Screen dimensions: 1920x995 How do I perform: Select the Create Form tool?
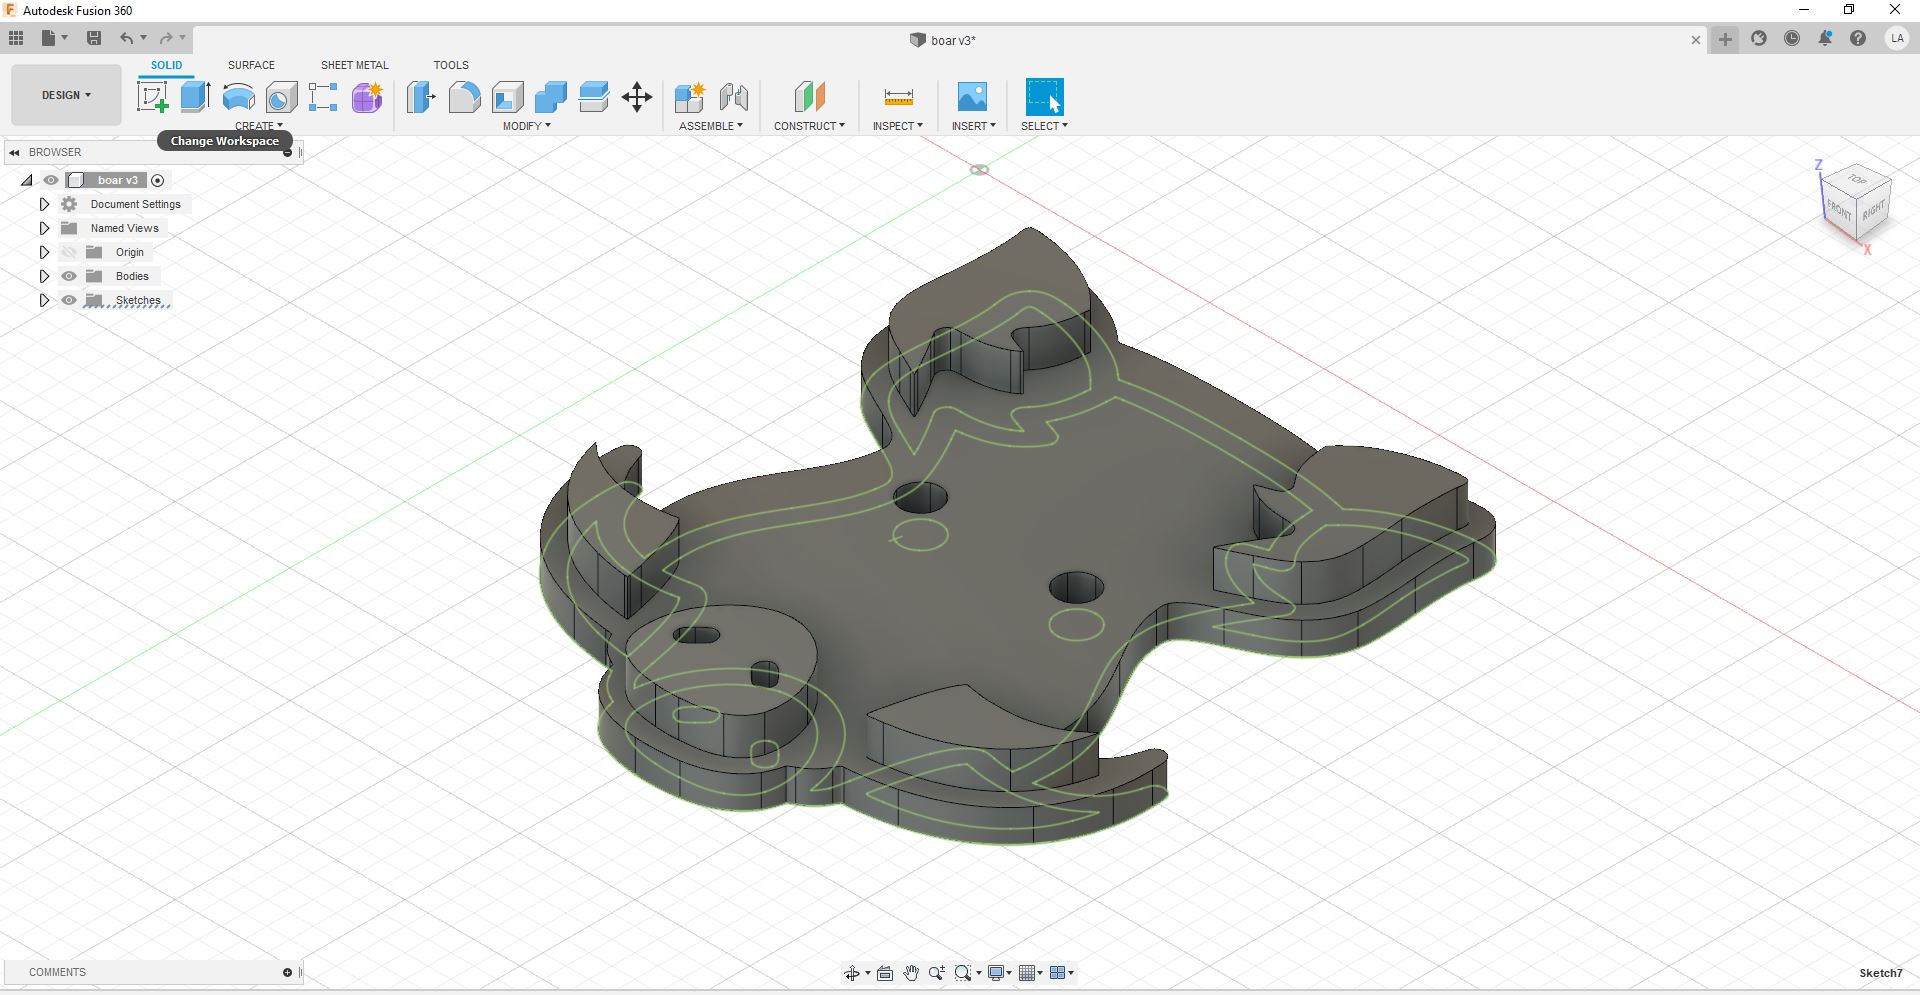click(x=367, y=97)
